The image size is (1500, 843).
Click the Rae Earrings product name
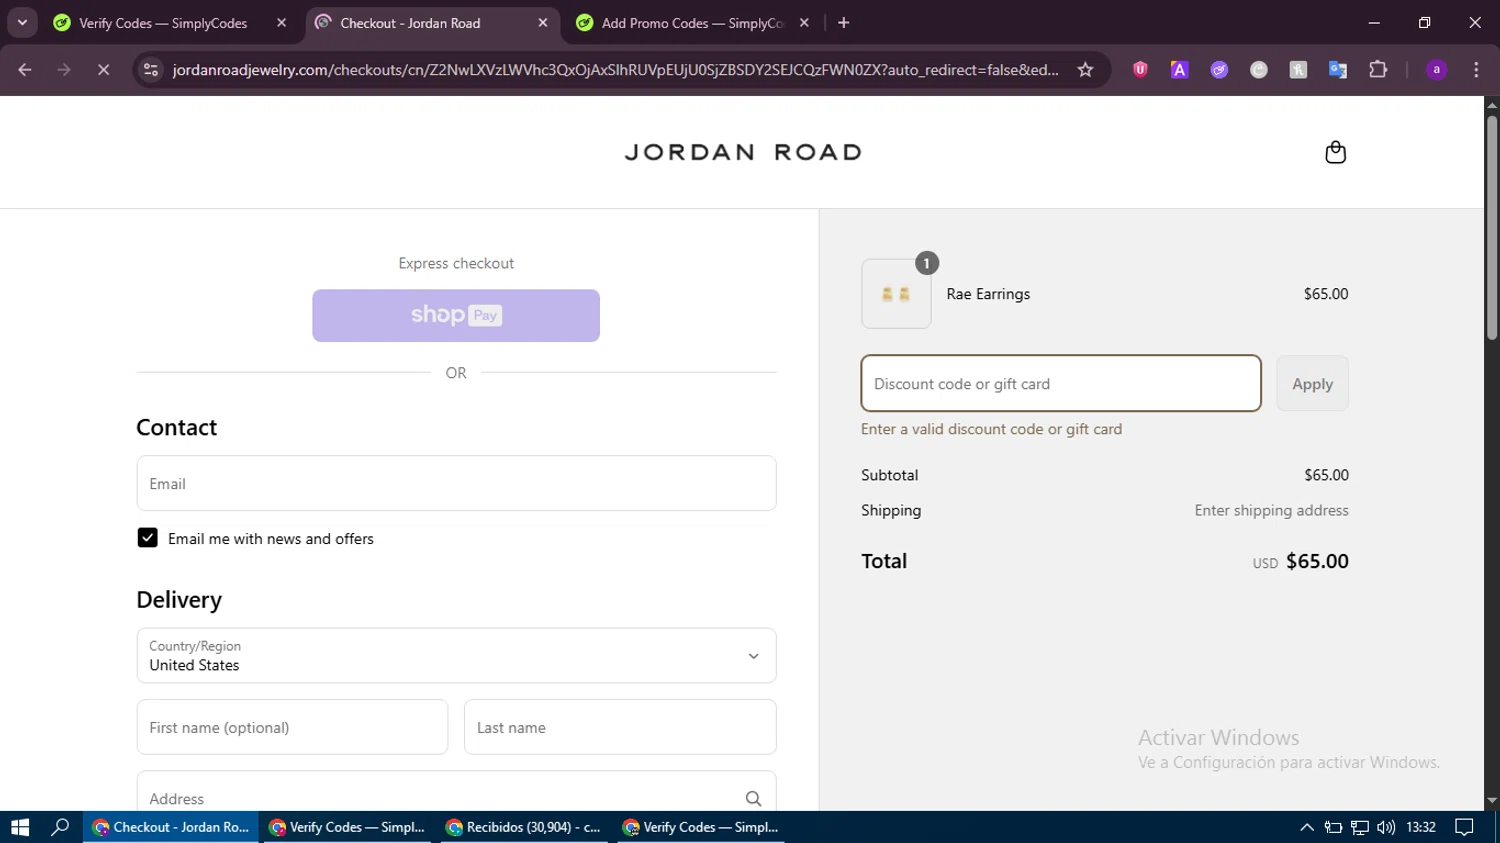(x=988, y=294)
